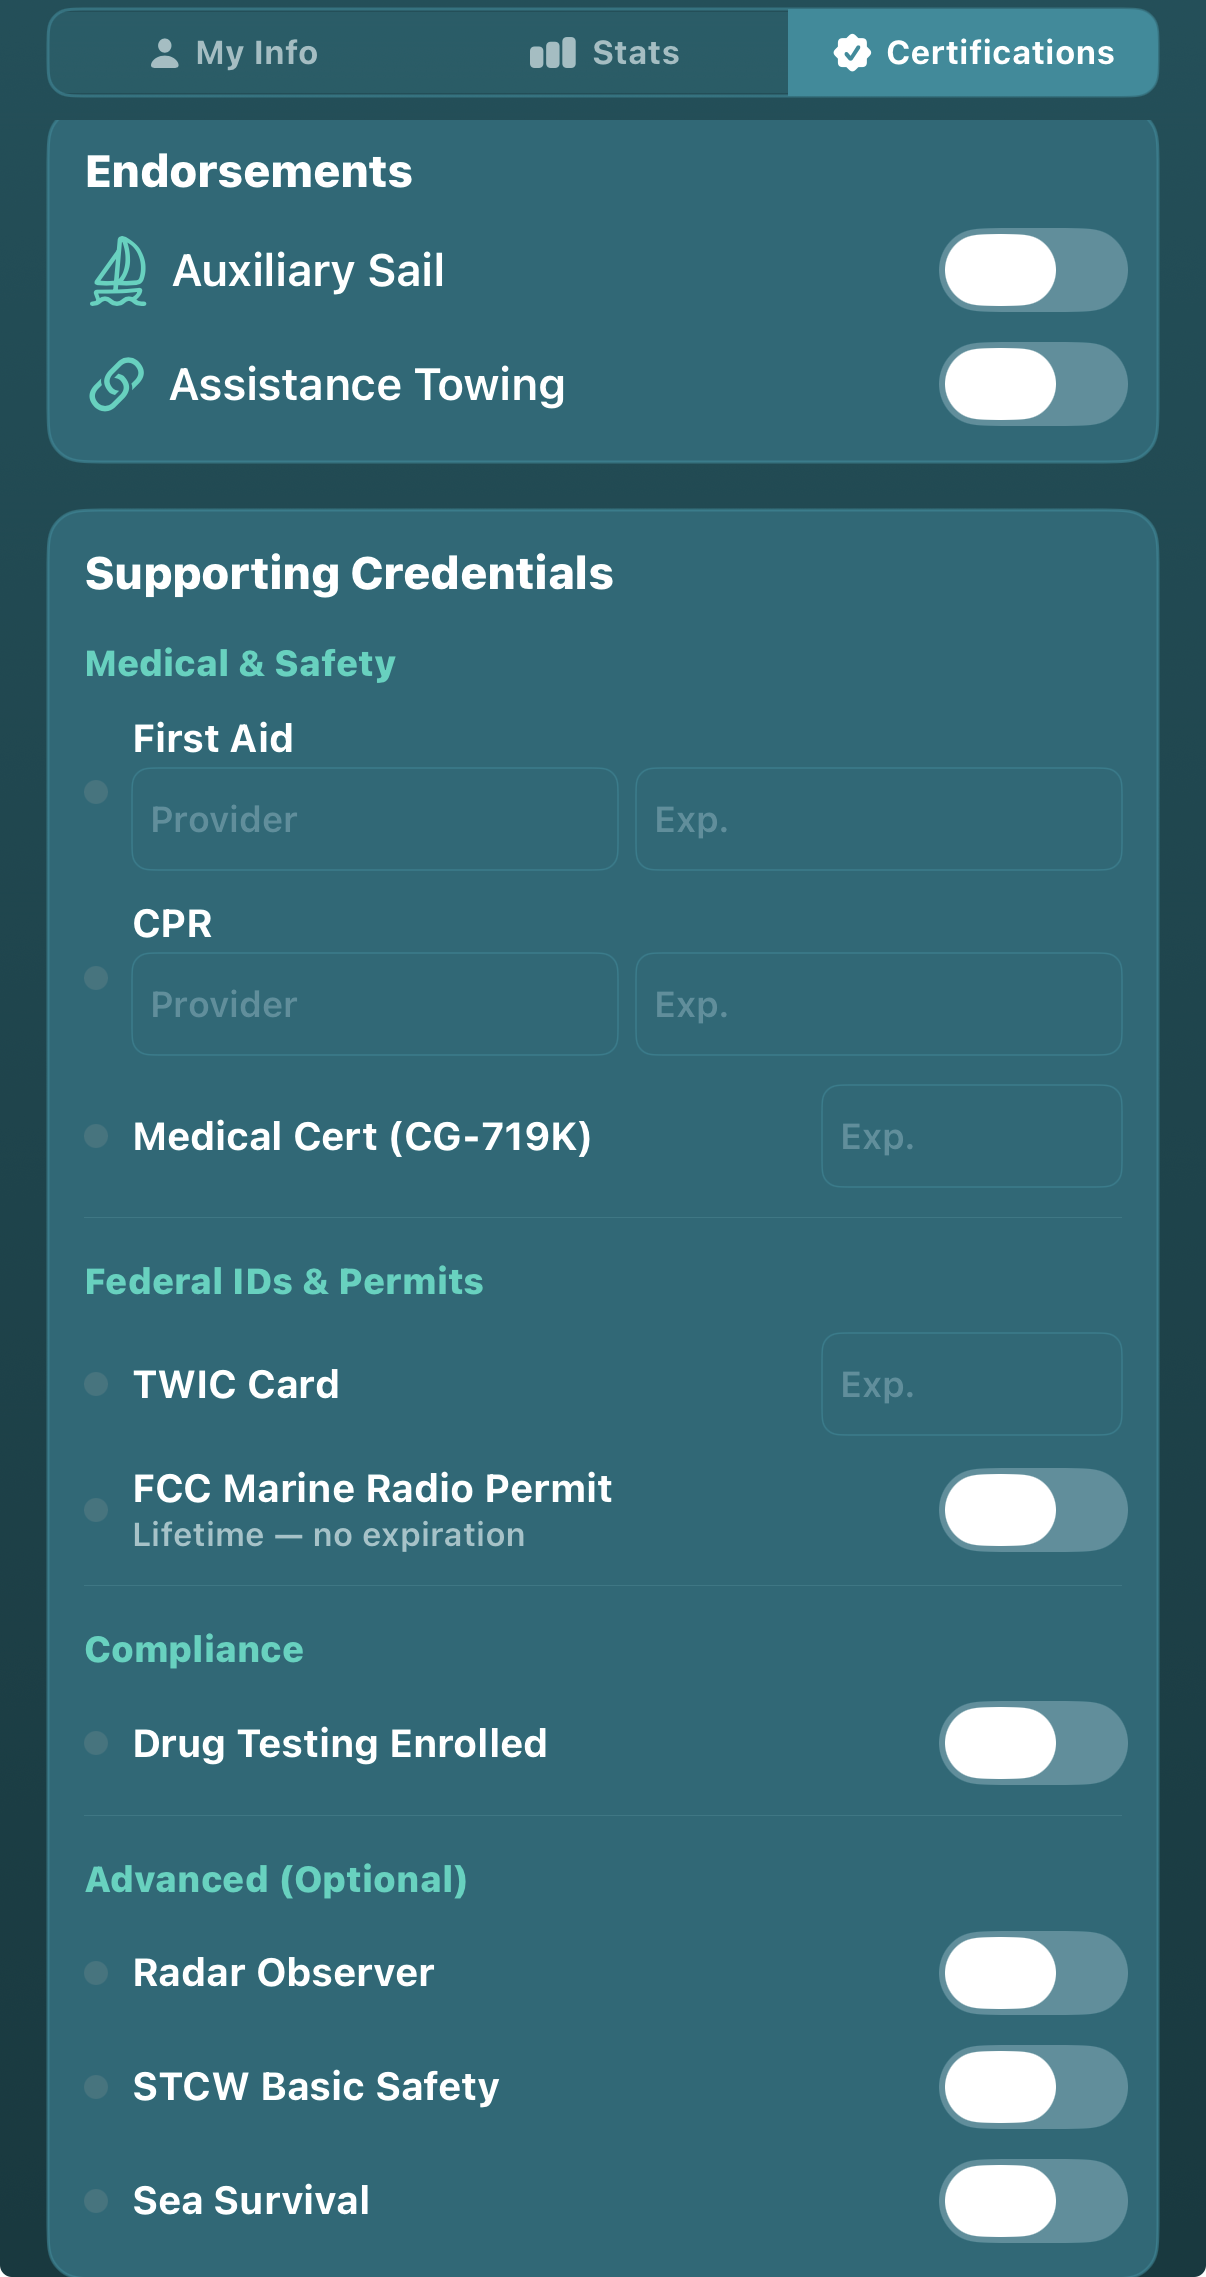Disable the Auxiliary Sail endorsement
The image size is (1206, 2277).
tap(1033, 269)
